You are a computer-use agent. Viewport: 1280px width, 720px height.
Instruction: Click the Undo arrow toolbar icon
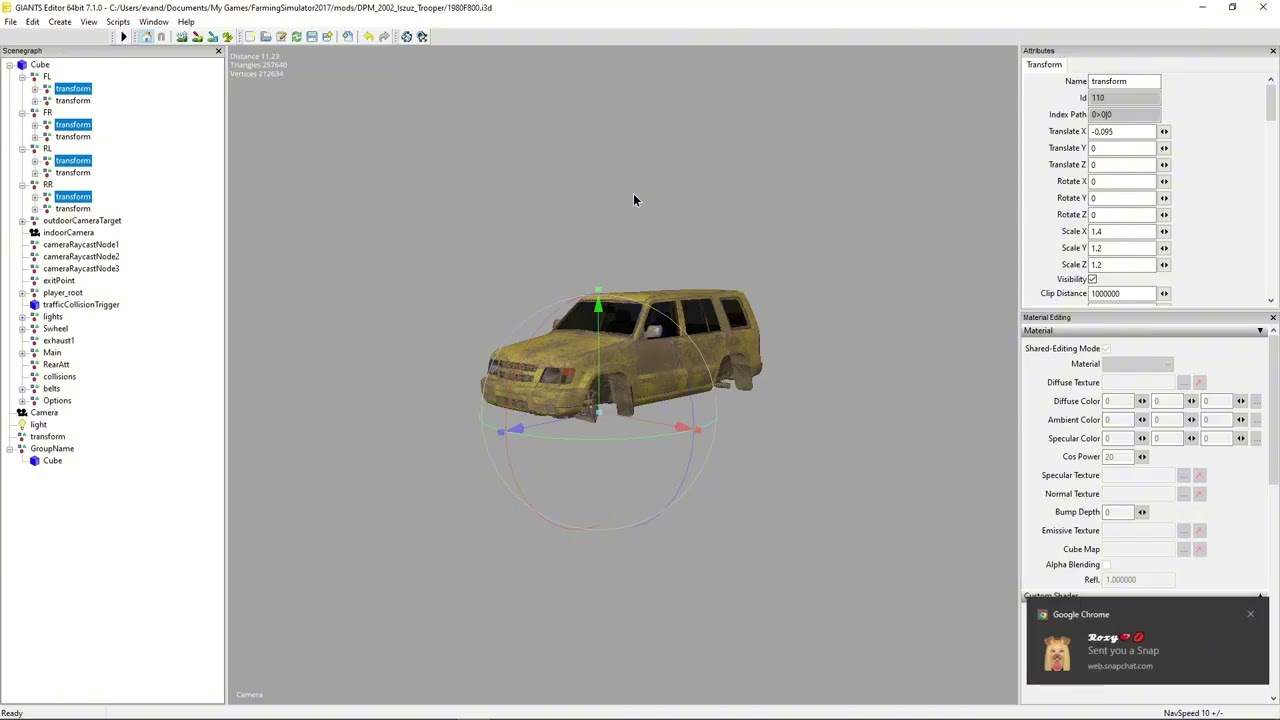pos(368,37)
